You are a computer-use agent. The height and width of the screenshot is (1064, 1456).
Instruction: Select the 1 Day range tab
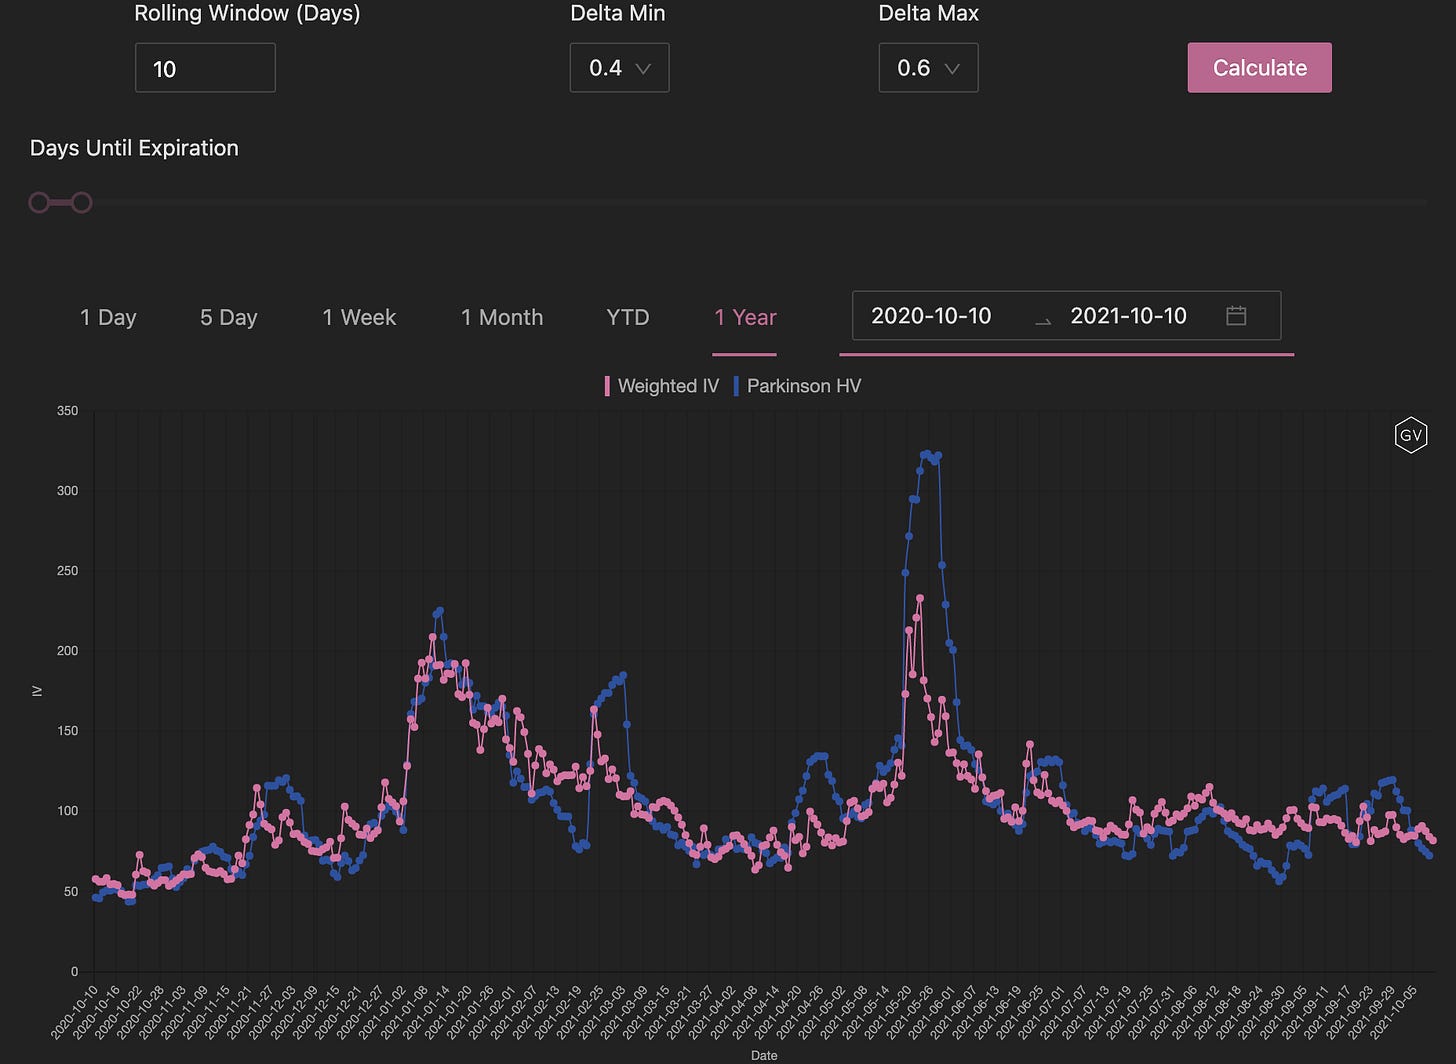[x=108, y=318]
